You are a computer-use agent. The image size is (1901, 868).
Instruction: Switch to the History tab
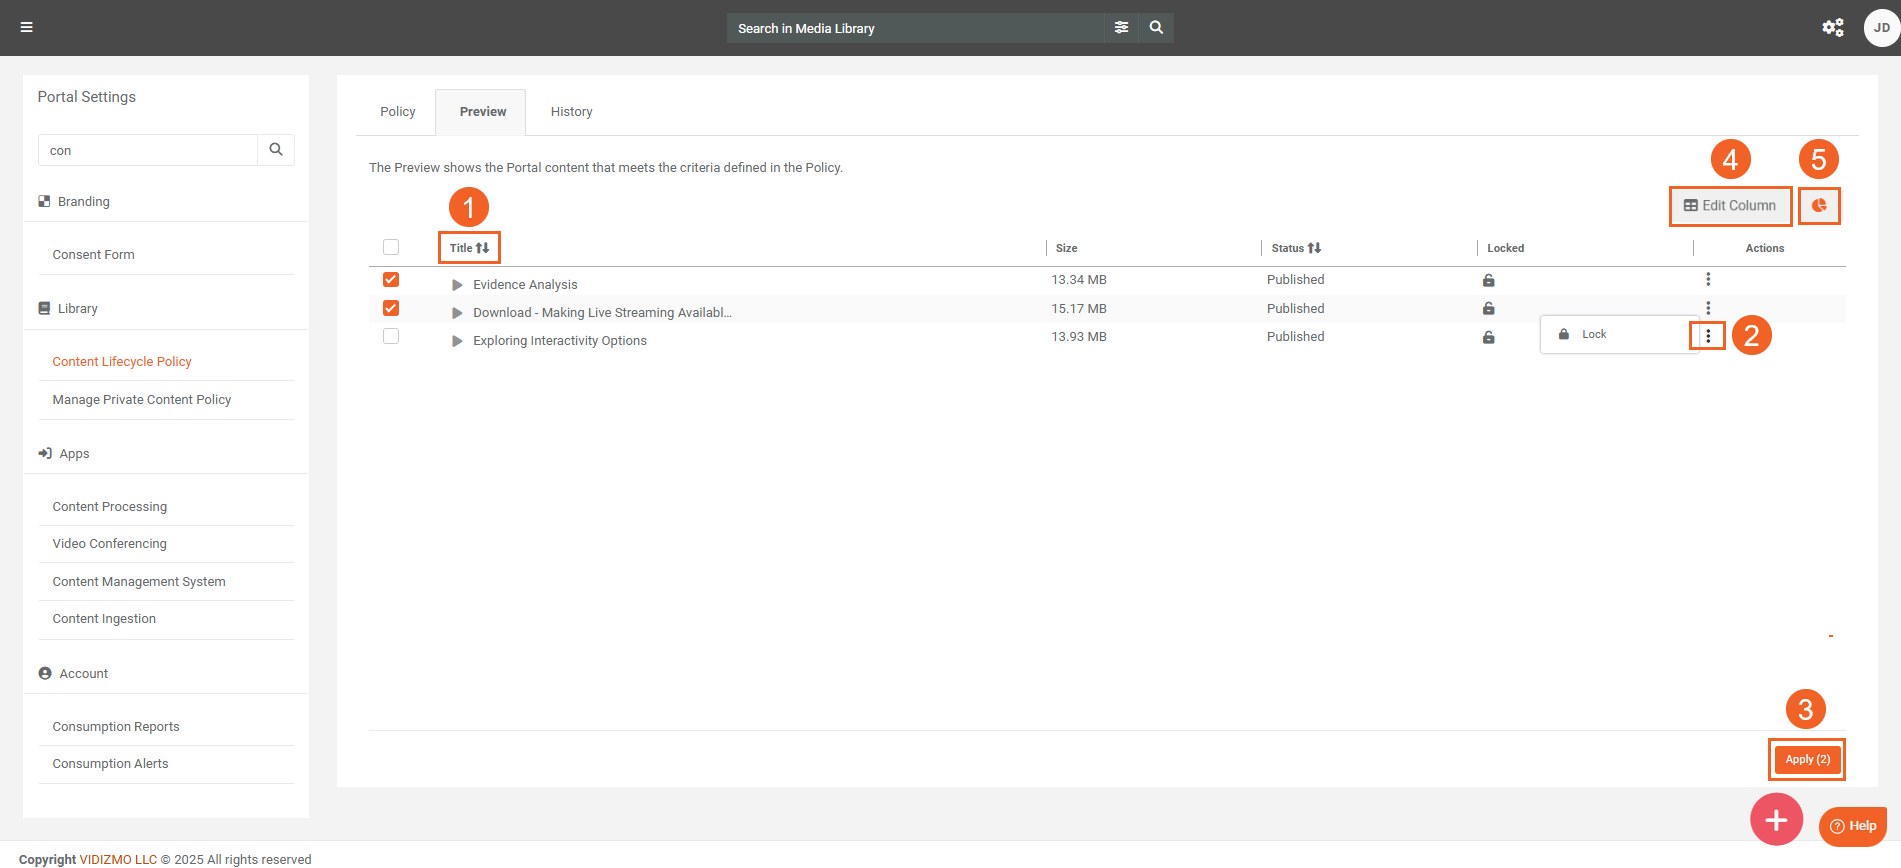click(x=571, y=112)
